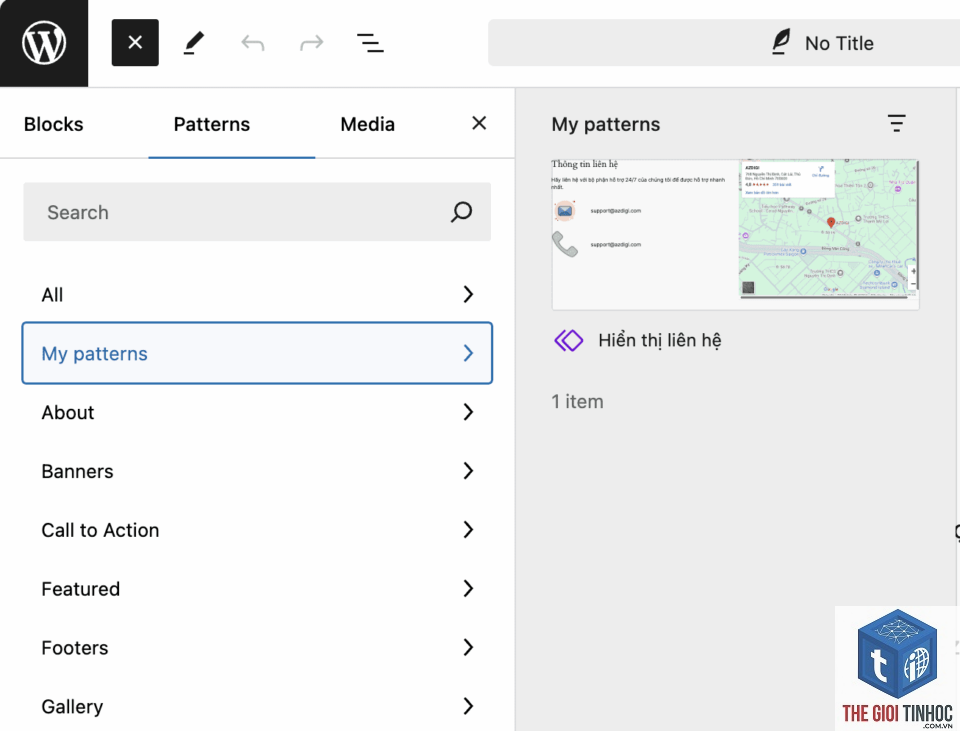
Task: Focus the Search patterns field
Action: pyautogui.click(x=257, y=212)
